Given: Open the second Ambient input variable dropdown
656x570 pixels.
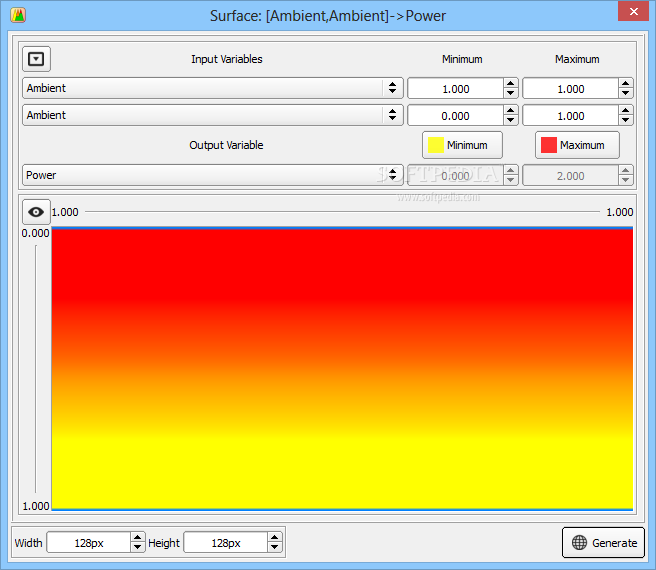Looking at the screenshot, I should (x=213, y=115).
